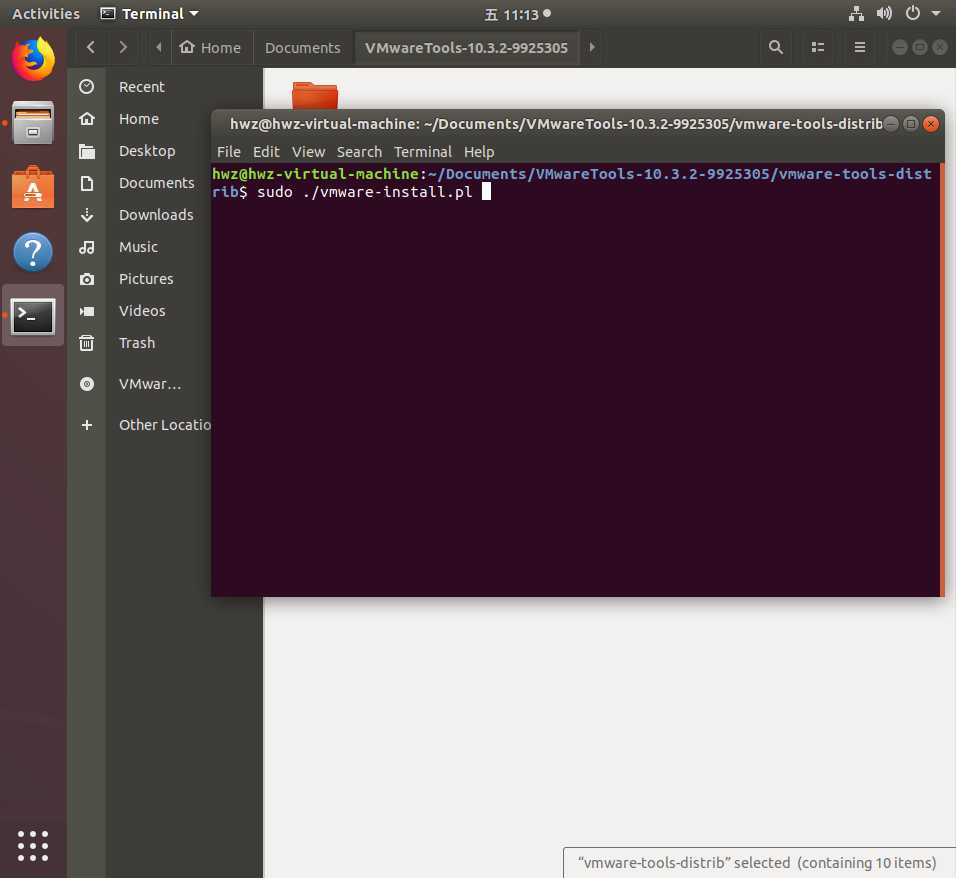Go forward in the Files window
This screenshot has width=956, height=878.
(123, 47)
